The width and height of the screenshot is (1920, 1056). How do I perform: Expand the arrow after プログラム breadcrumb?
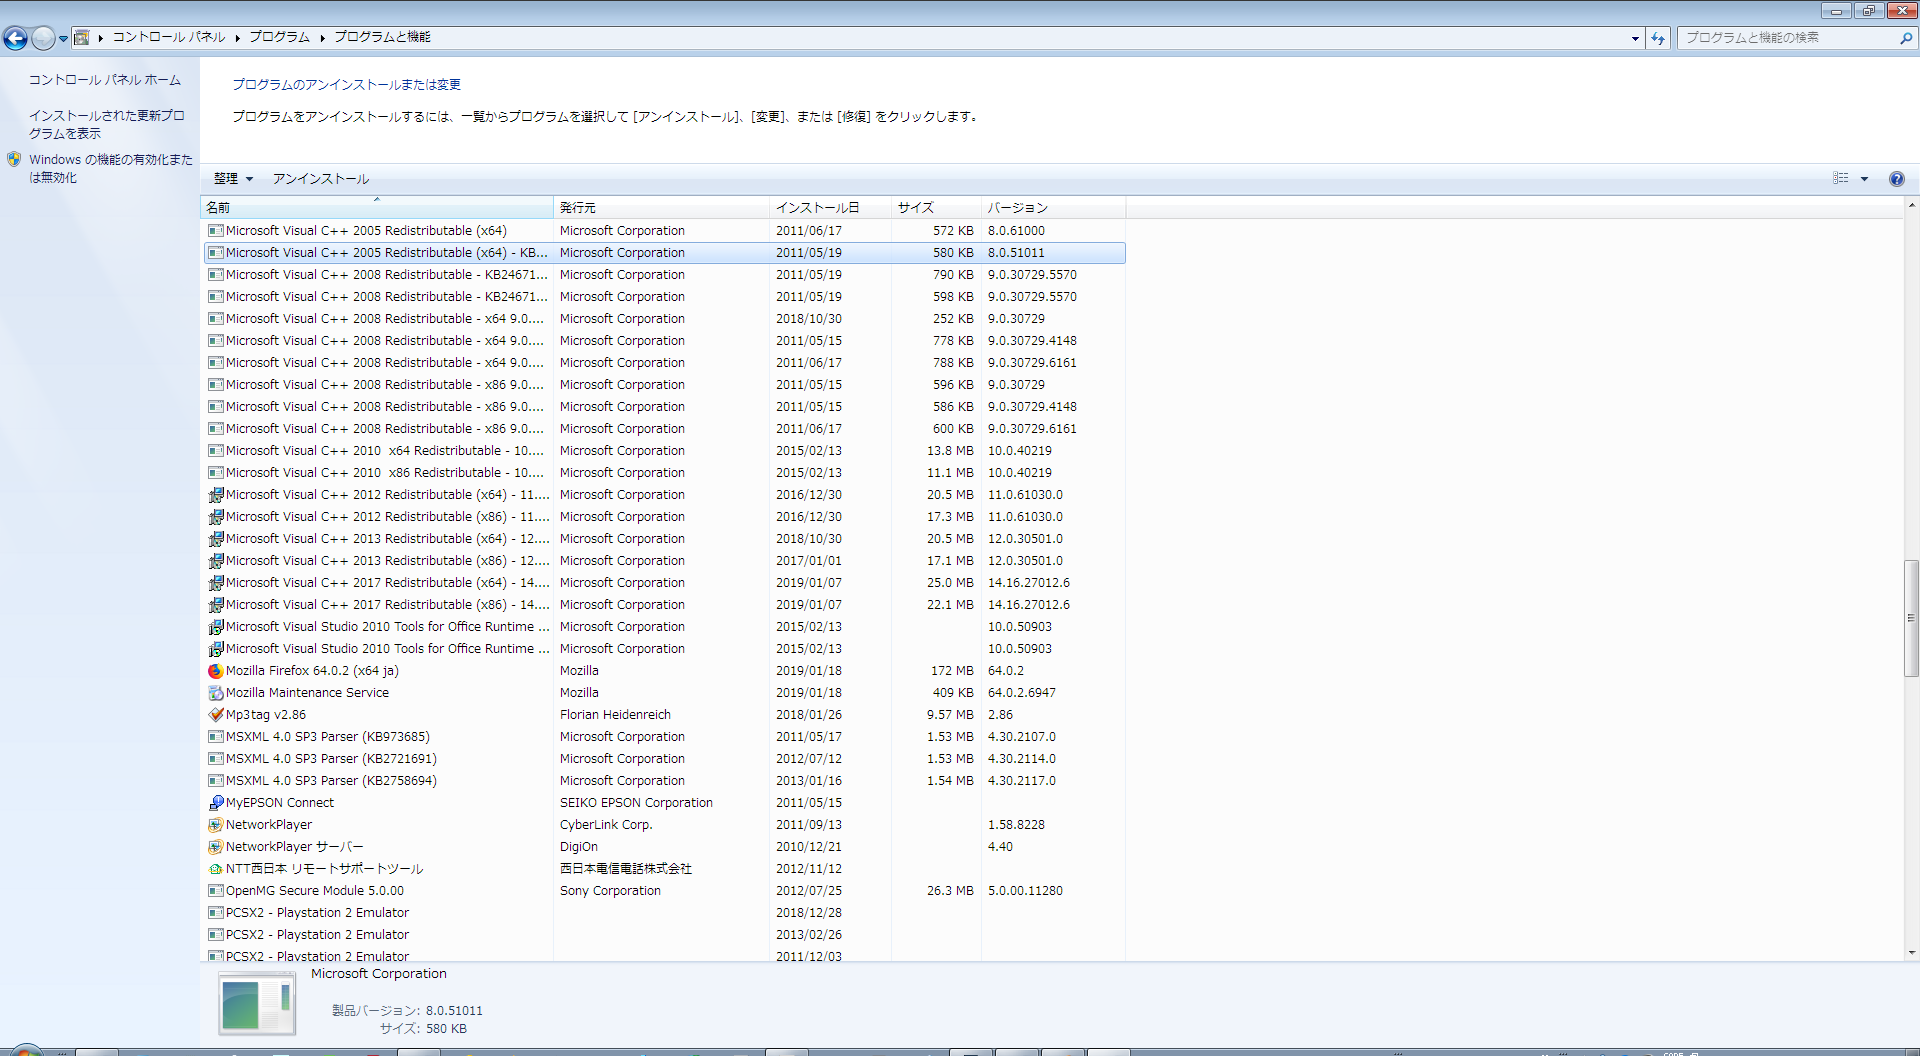click(x=323, y=38)
